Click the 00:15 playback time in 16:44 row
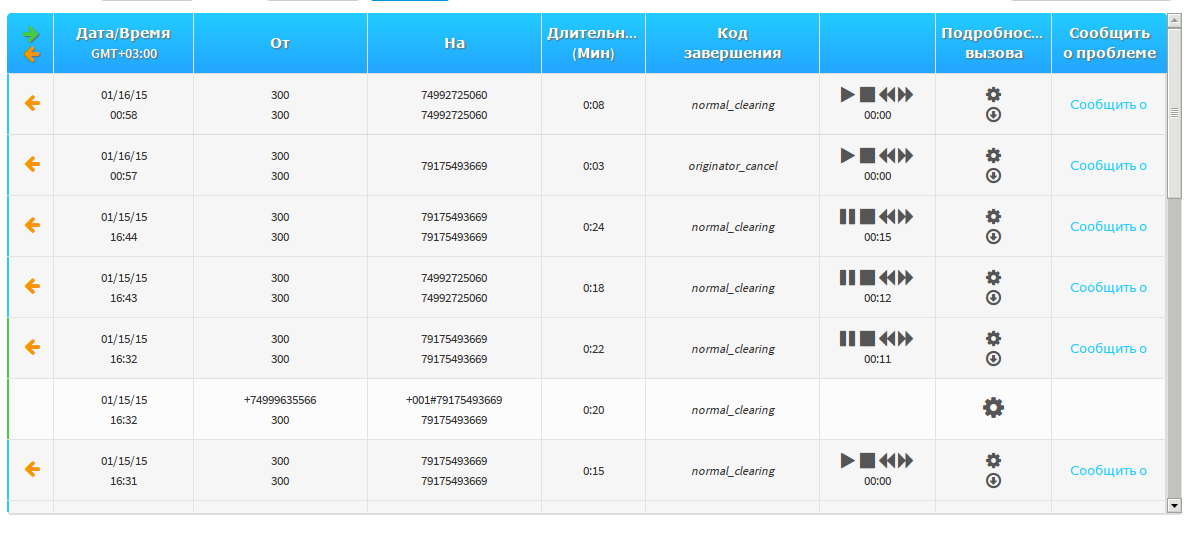The image size is (1193, 538). click(x=877, y=237)
